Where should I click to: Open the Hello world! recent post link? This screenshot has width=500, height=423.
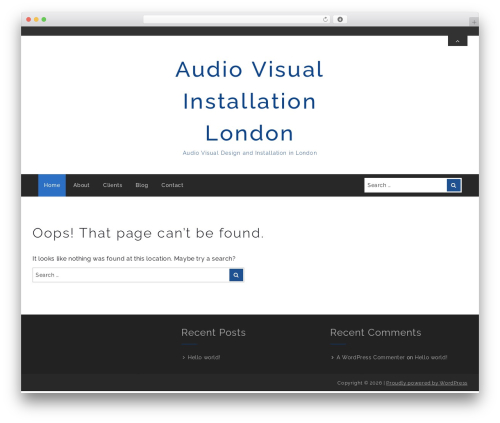(x=204, y=357)
